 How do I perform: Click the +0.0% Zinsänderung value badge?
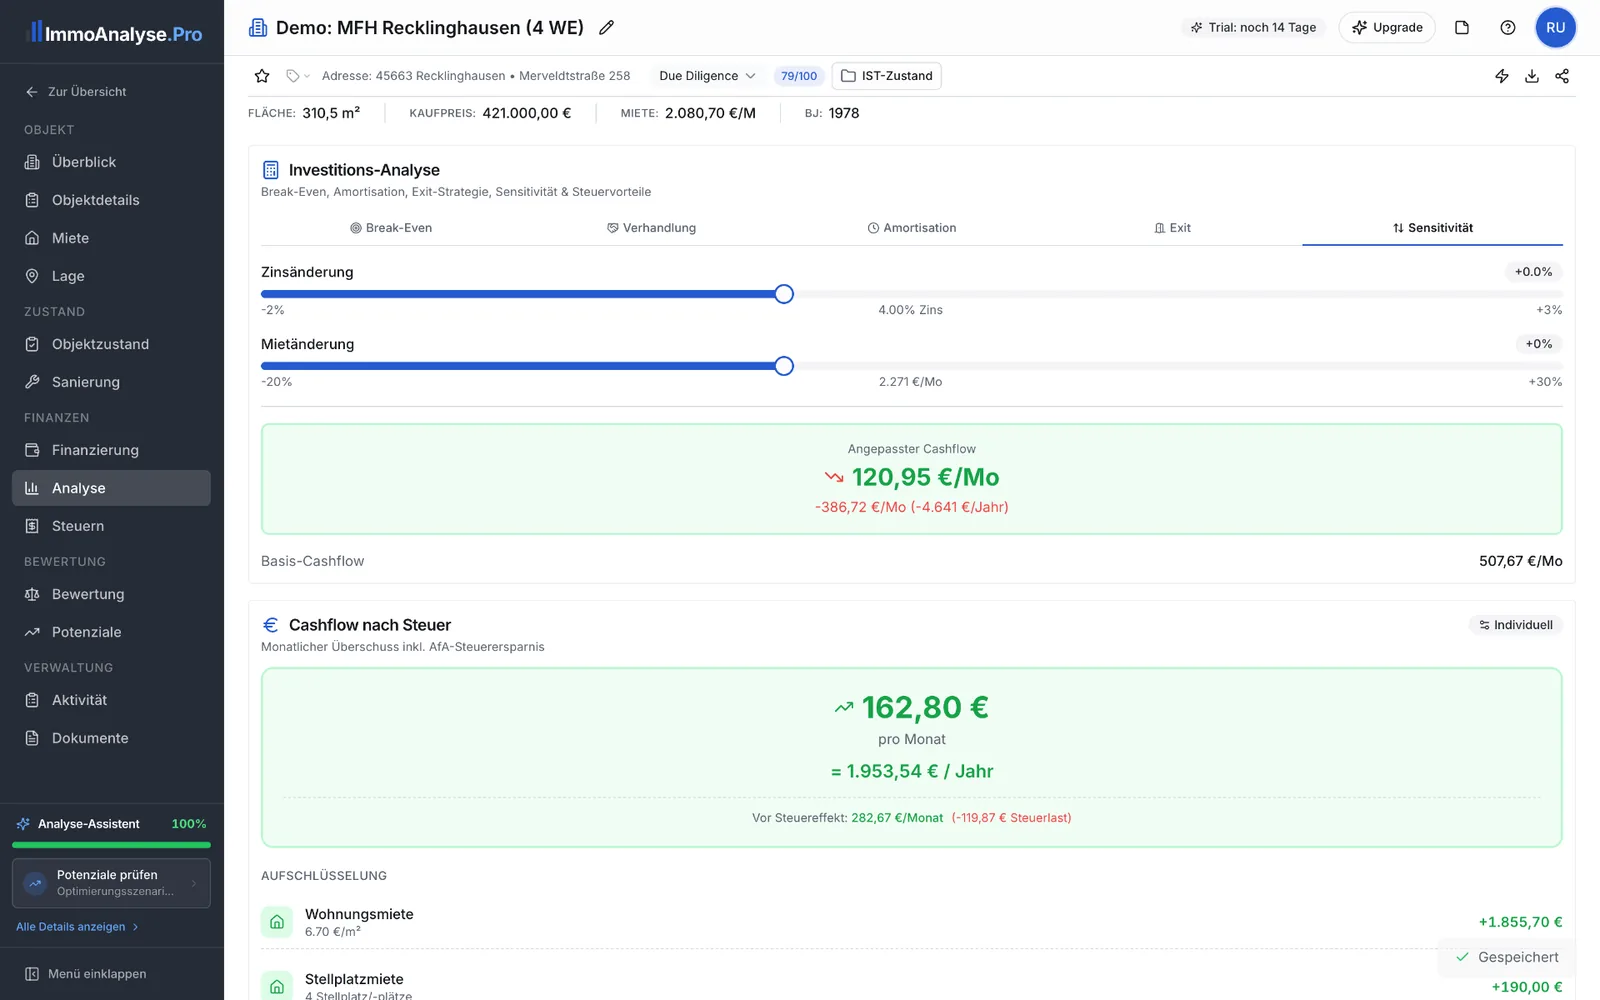coord(1533,272)
